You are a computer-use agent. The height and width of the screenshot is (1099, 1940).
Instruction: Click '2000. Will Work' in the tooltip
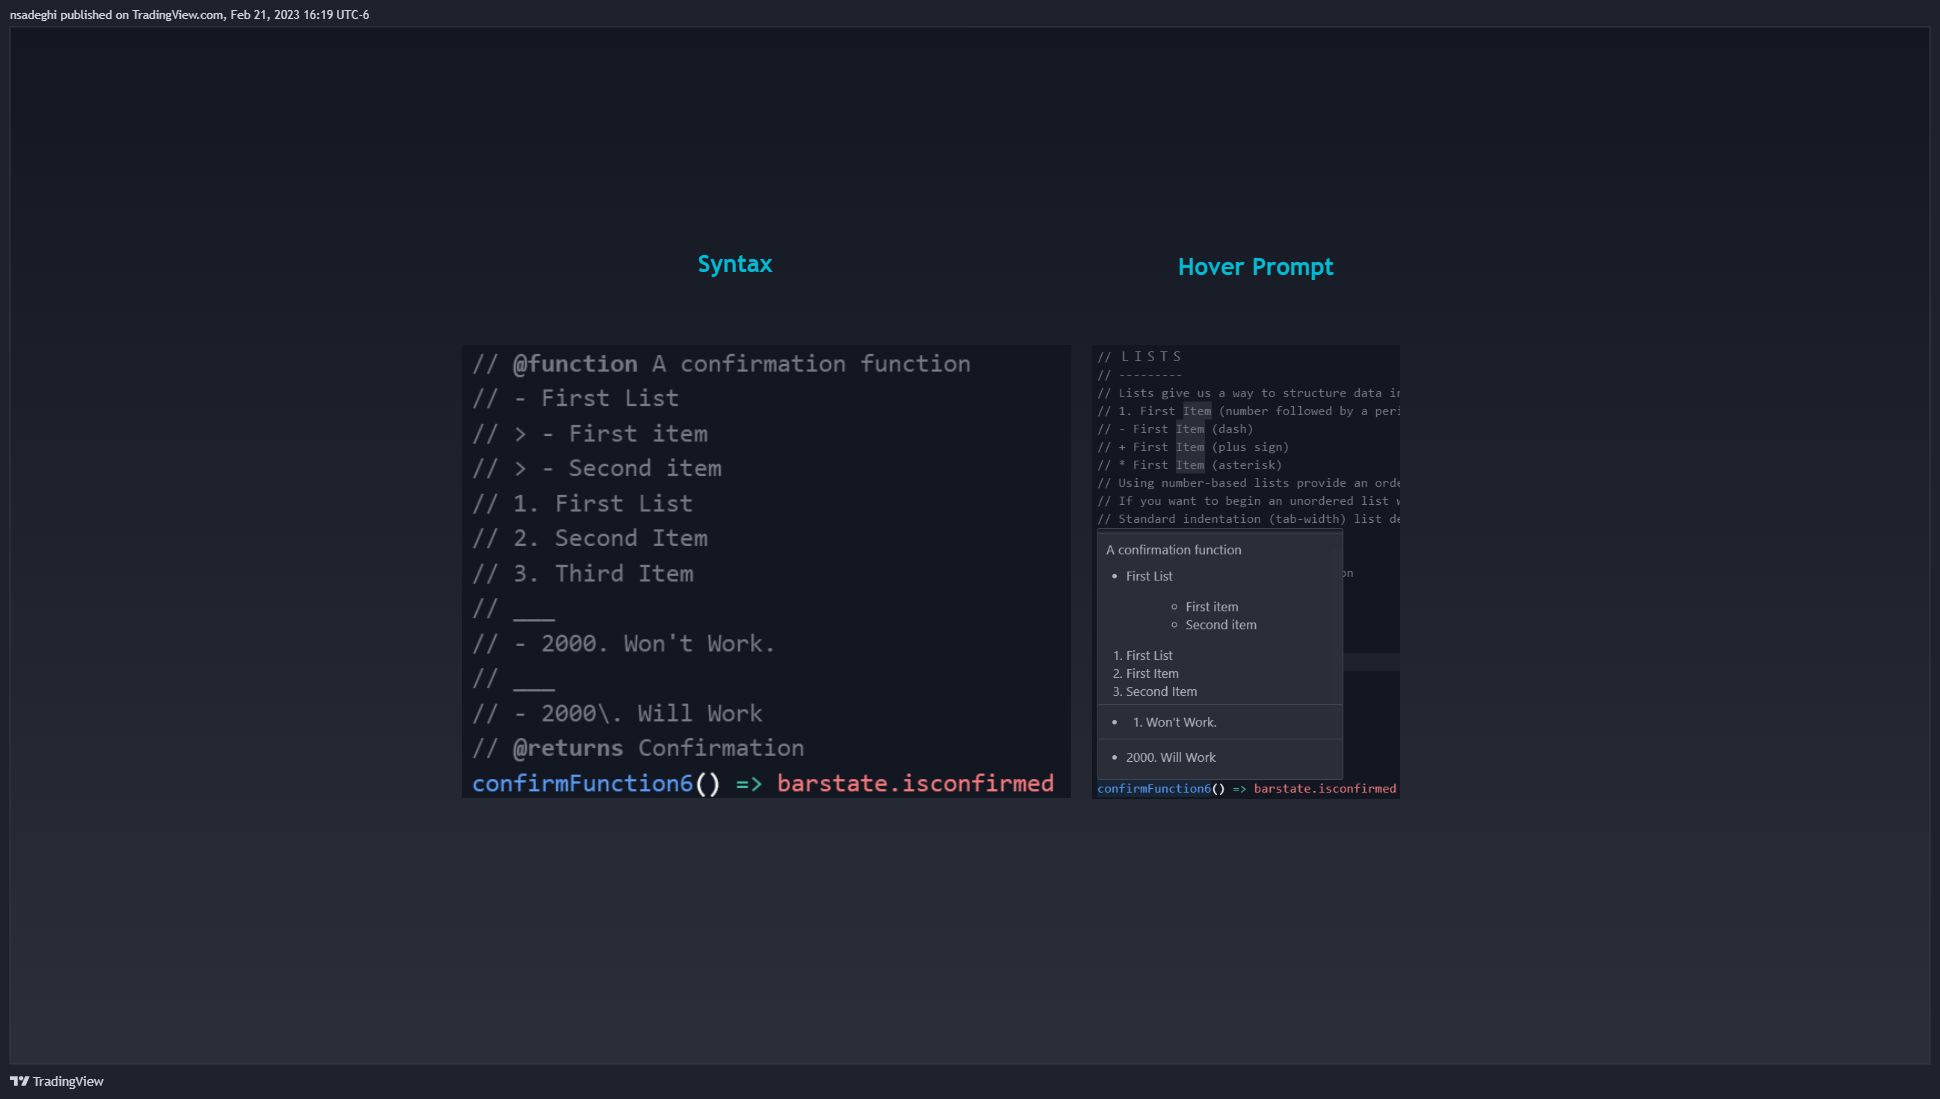pos(1171,758)
